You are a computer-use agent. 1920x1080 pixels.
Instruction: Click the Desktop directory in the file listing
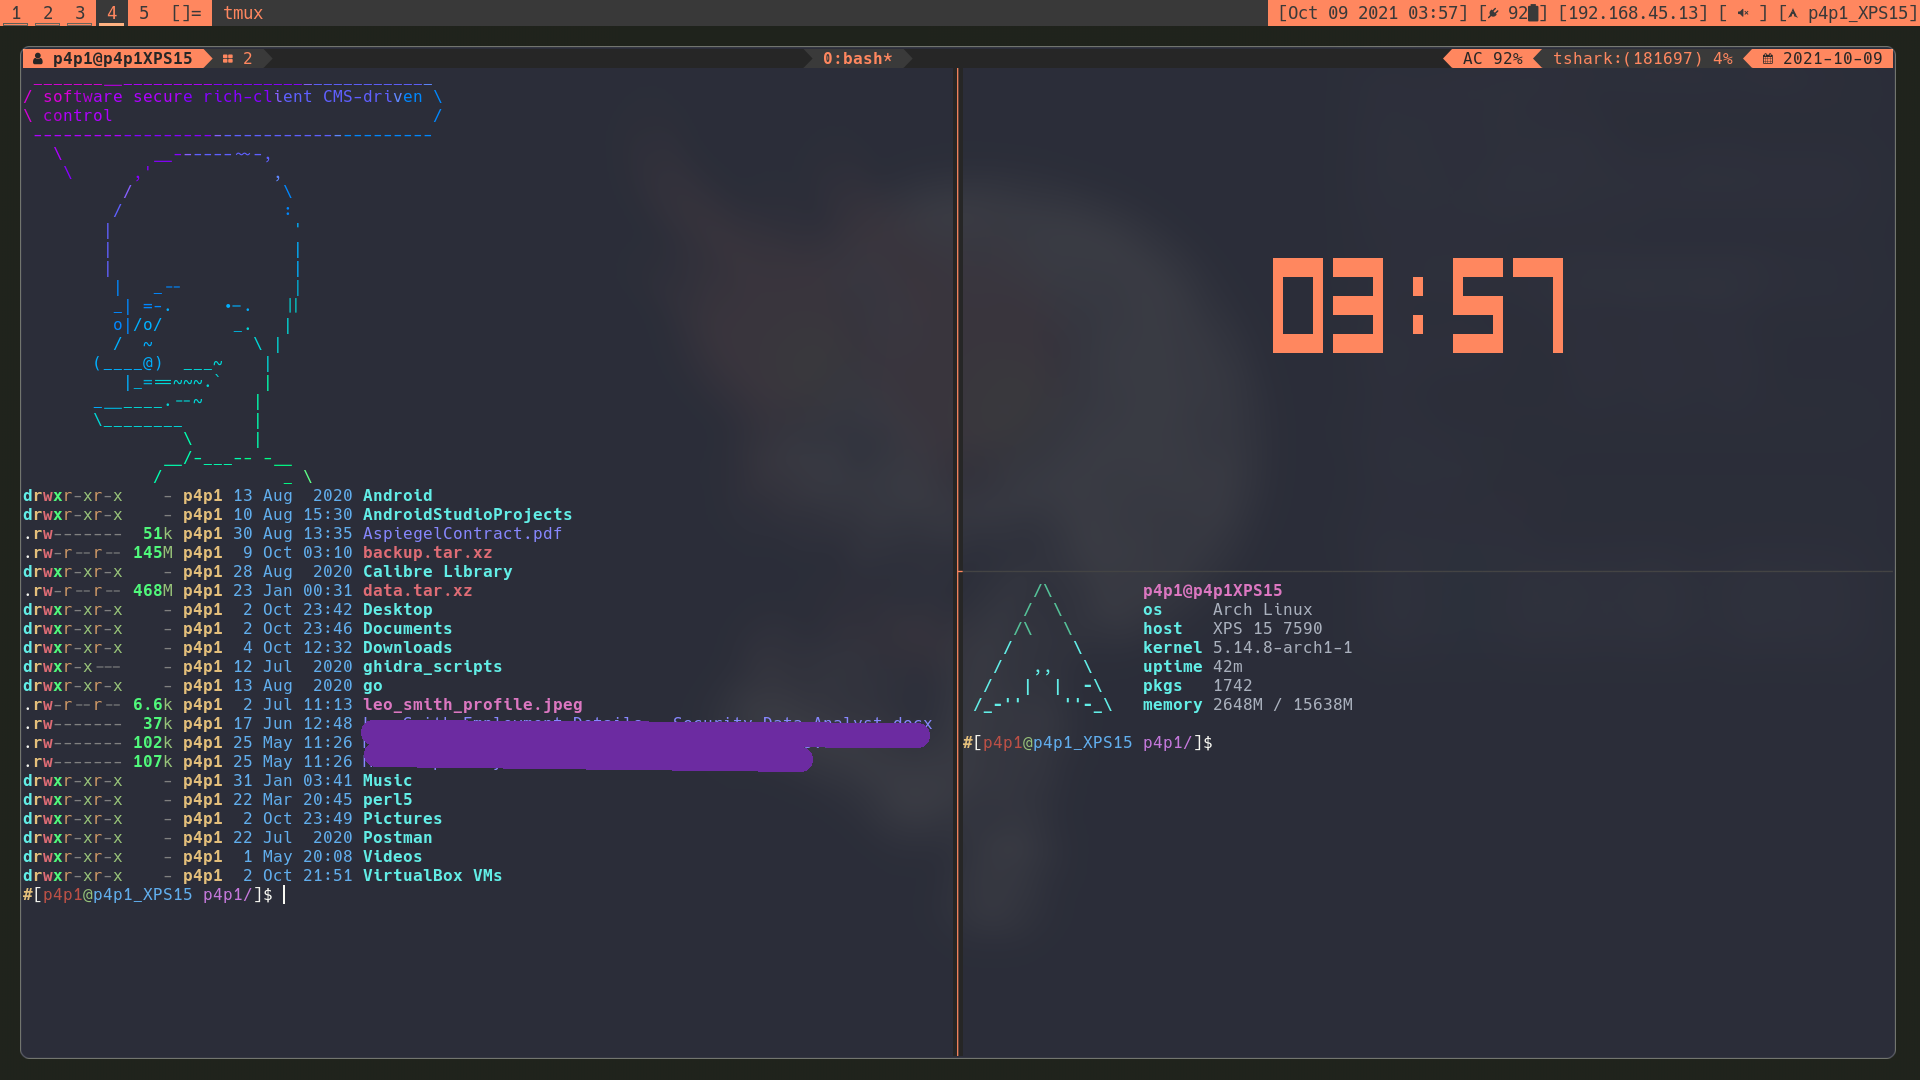pos(397,609)
